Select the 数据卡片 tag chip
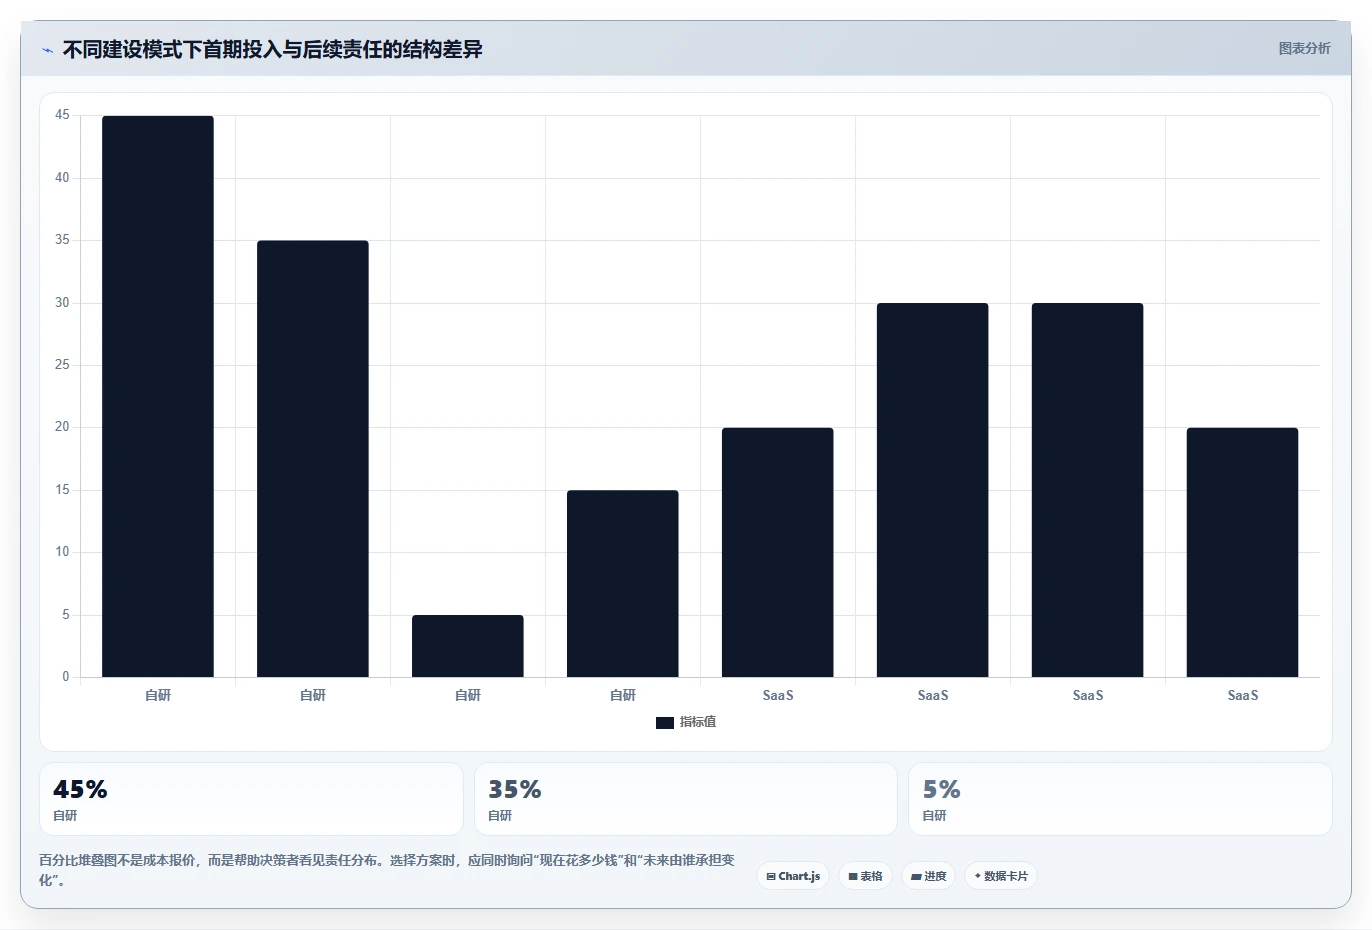 [1001, 876]
